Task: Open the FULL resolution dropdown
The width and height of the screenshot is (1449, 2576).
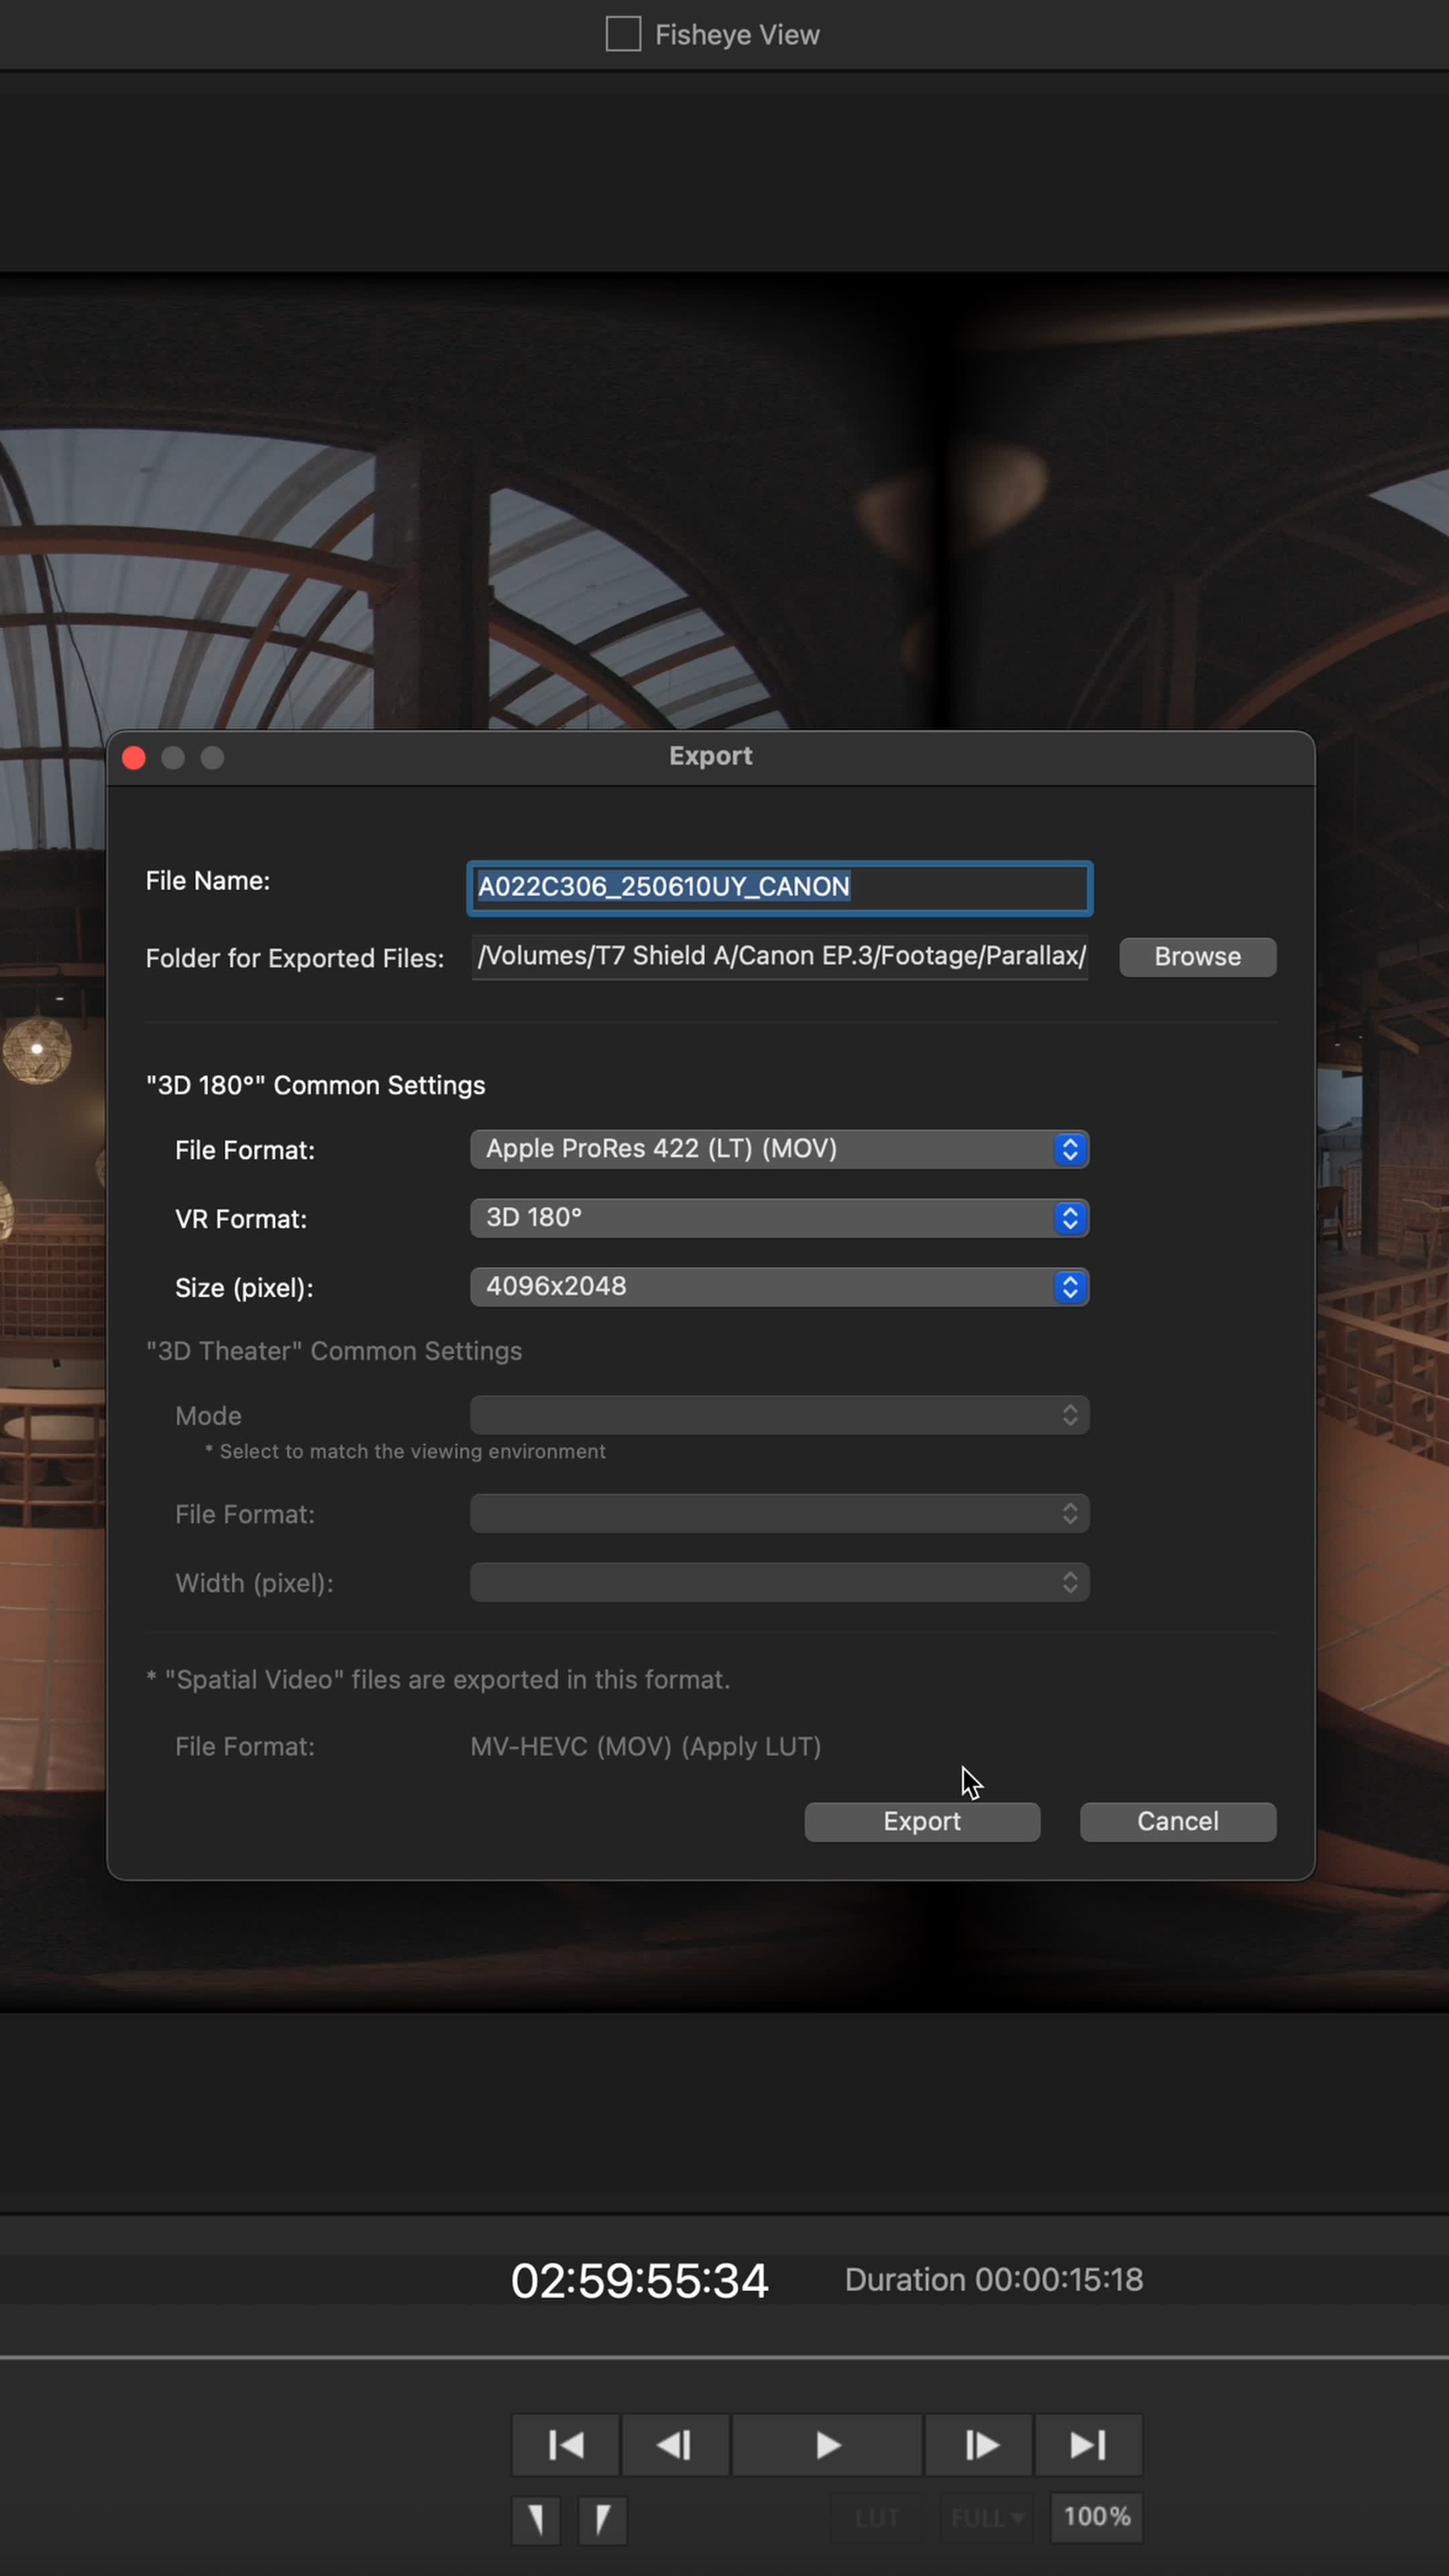Action: click(x=986, y=2518)
